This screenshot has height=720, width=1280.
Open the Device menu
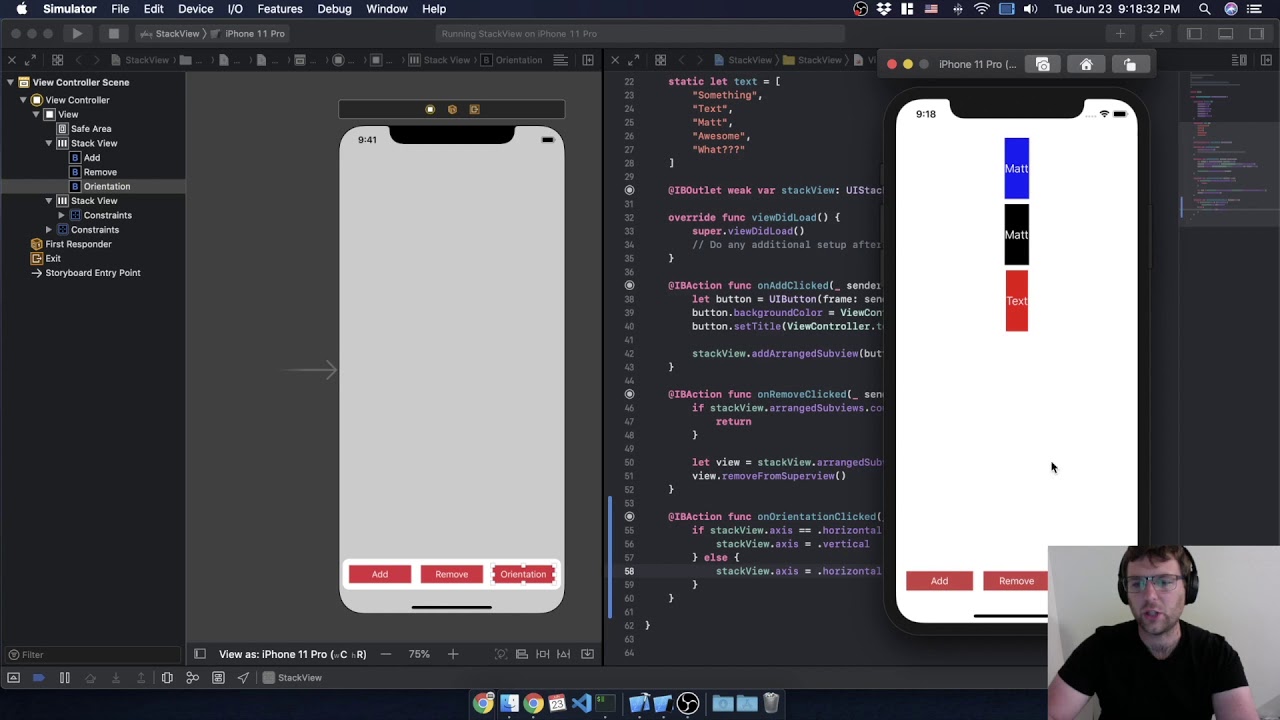tap(196, 9)
